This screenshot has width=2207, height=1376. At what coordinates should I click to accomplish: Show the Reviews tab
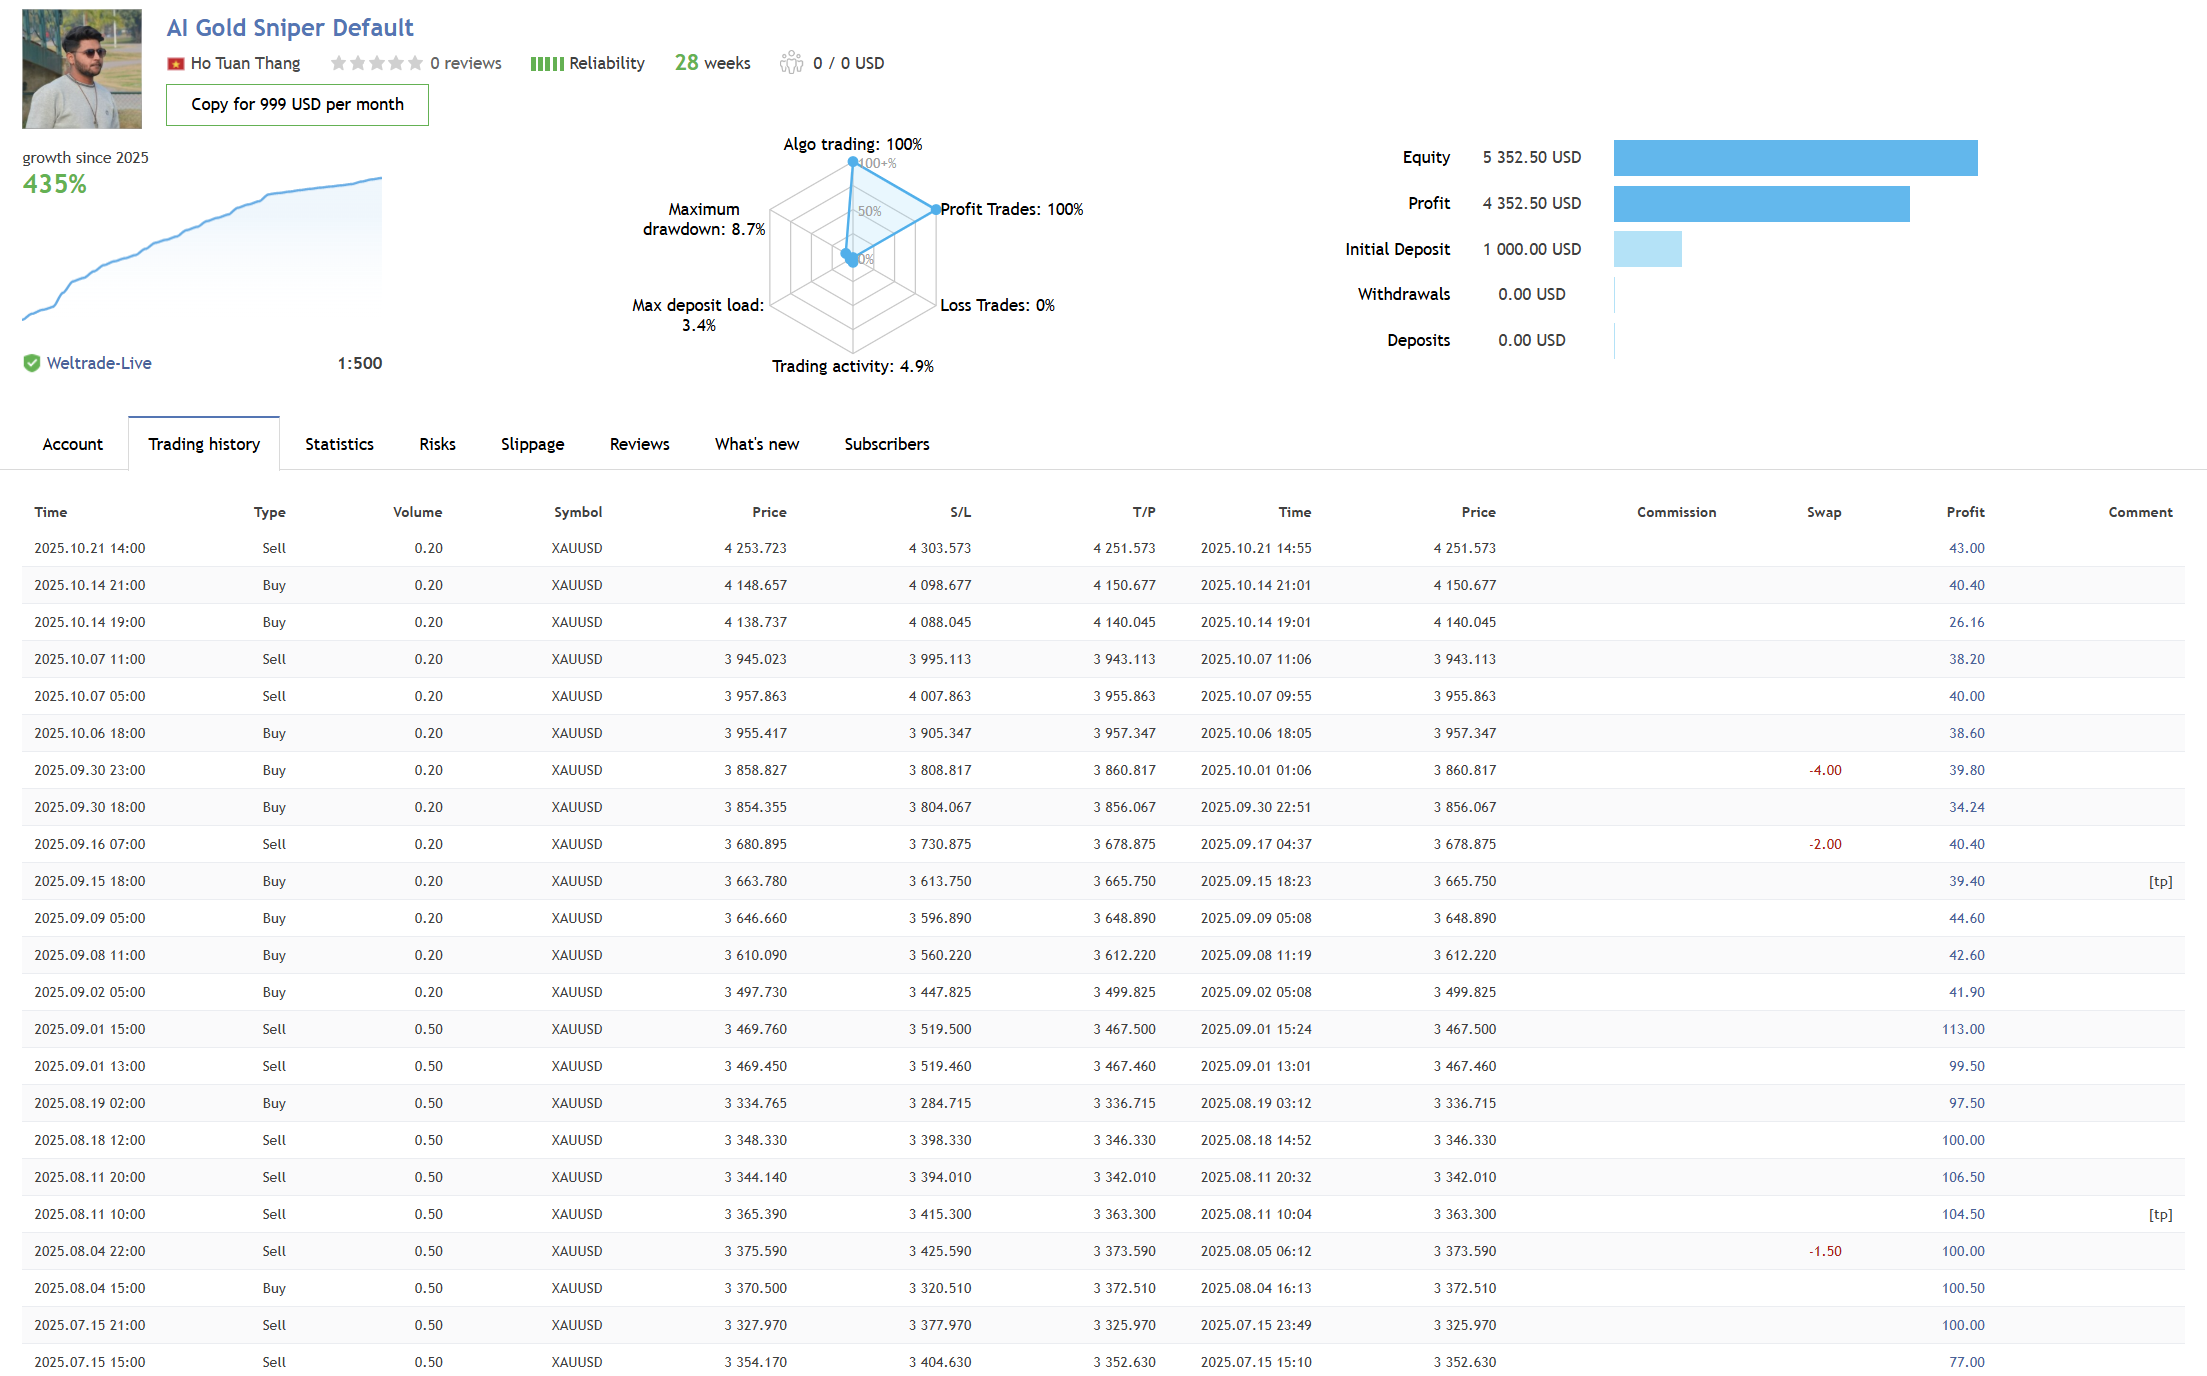pos(639,444)
